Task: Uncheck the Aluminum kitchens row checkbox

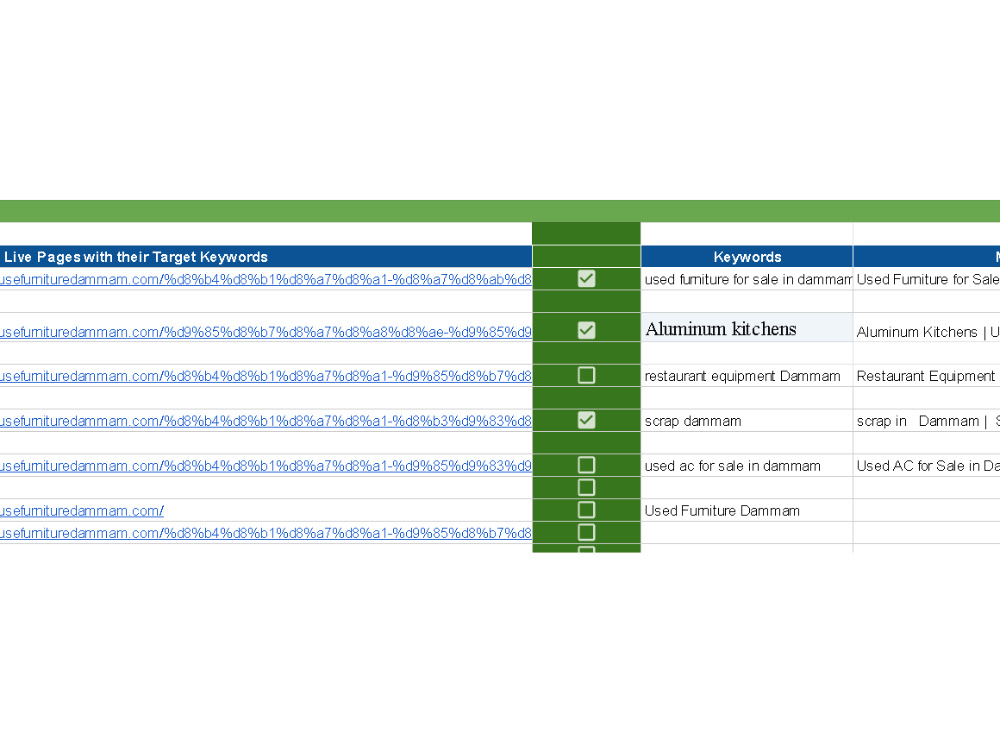Action: click(586, 330)
